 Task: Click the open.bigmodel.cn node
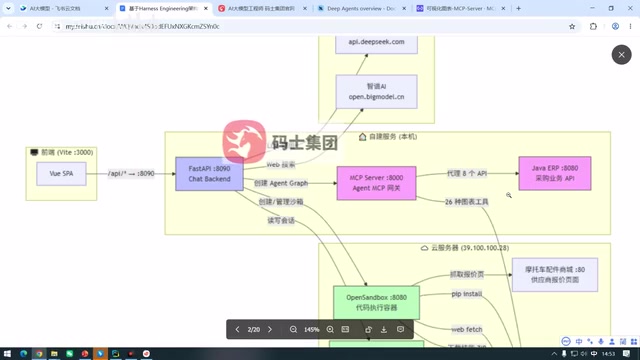click(x=376, y=92)
